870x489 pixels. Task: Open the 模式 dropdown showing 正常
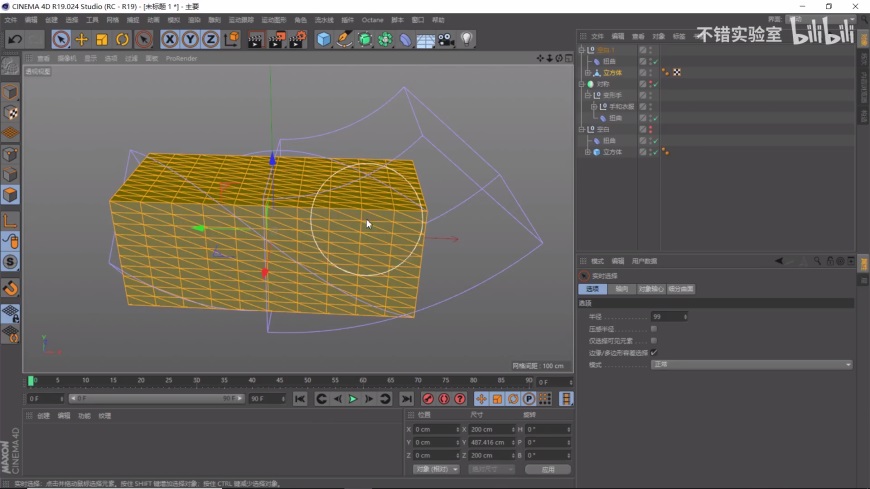[x=750, y=364]
